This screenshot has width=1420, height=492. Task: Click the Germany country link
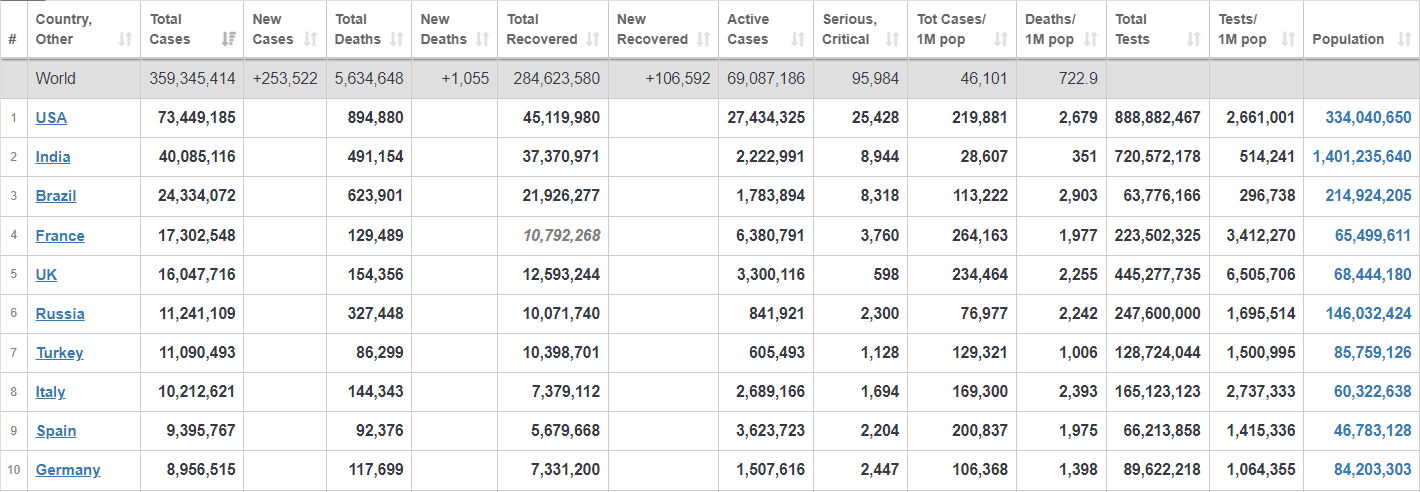tap(68, 470)
